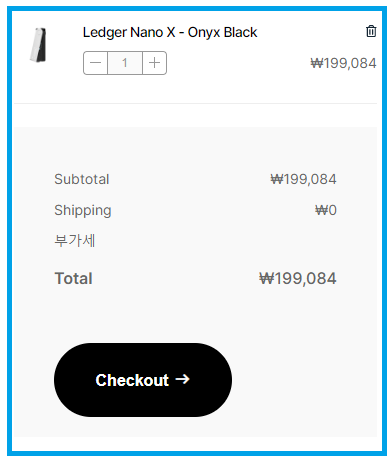
Task: Select the ₩0 shipping amount
Action: click(326, 210)
